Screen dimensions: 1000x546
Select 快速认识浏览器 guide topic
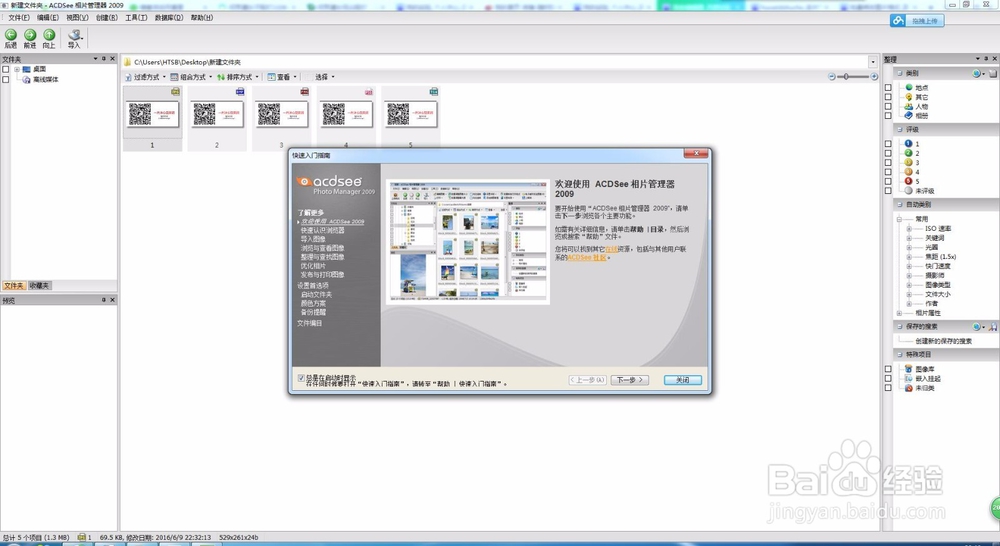click(323, 230)
